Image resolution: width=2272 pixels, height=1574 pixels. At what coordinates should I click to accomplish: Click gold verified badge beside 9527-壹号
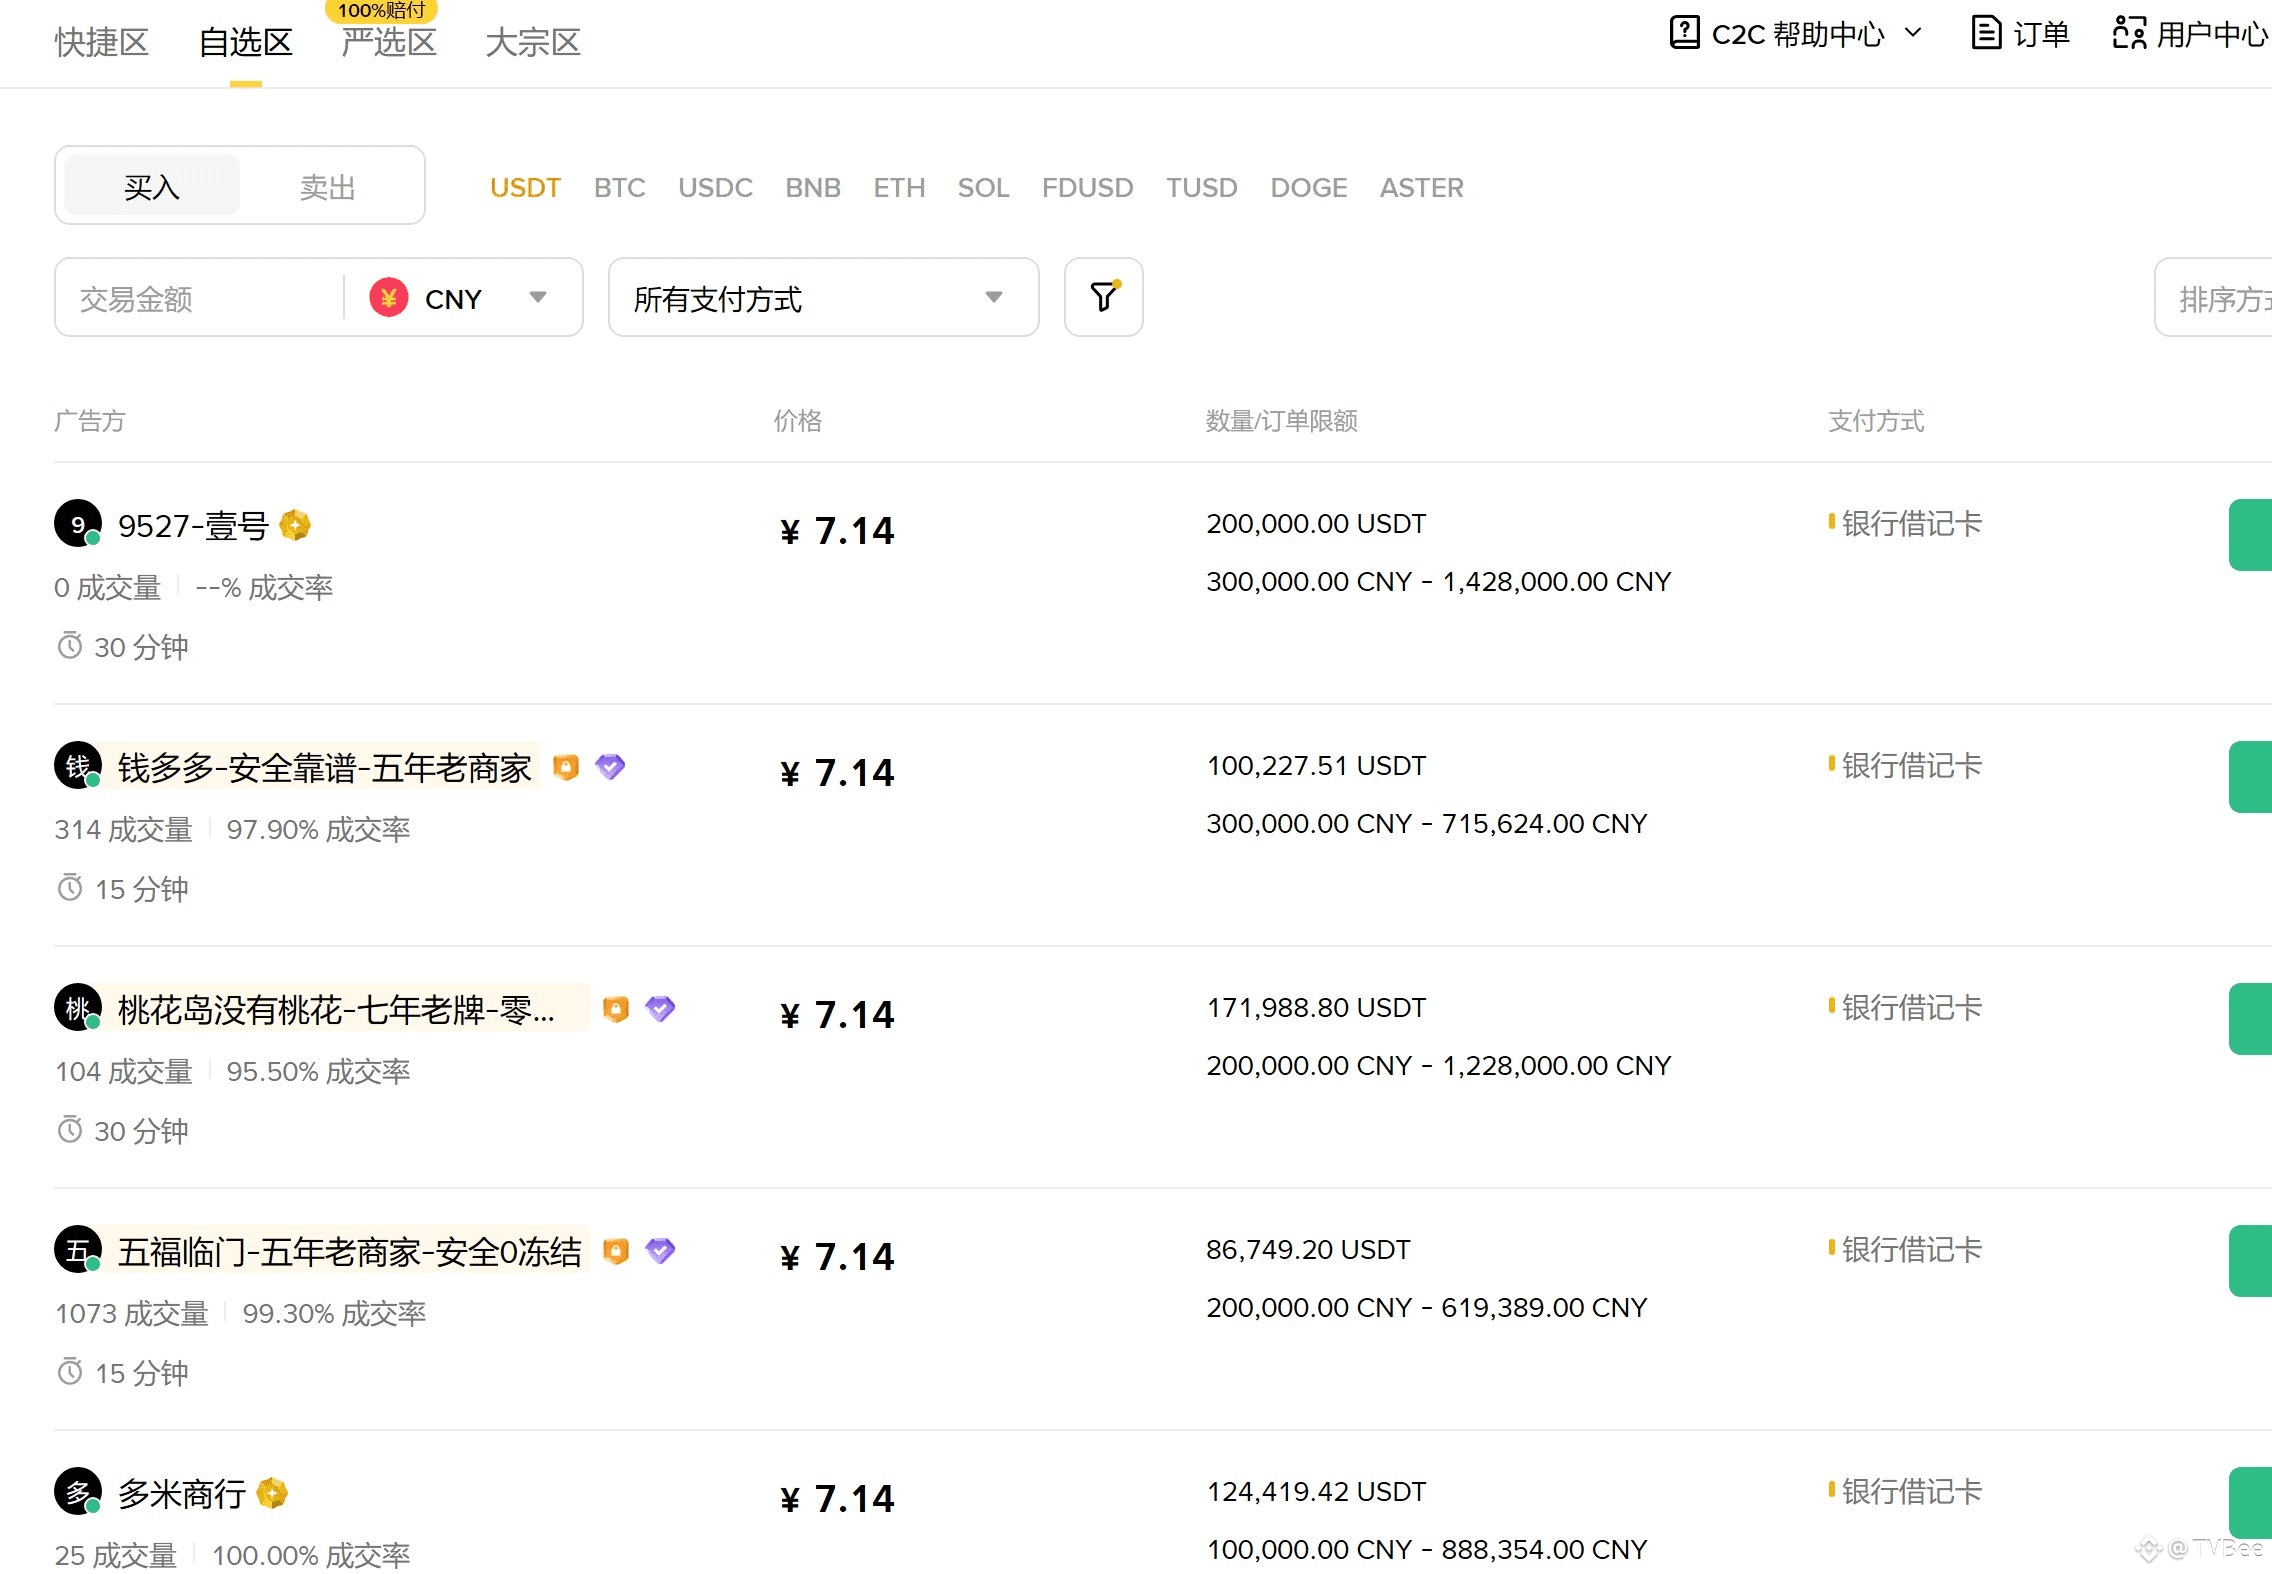(x=295, y=525)
